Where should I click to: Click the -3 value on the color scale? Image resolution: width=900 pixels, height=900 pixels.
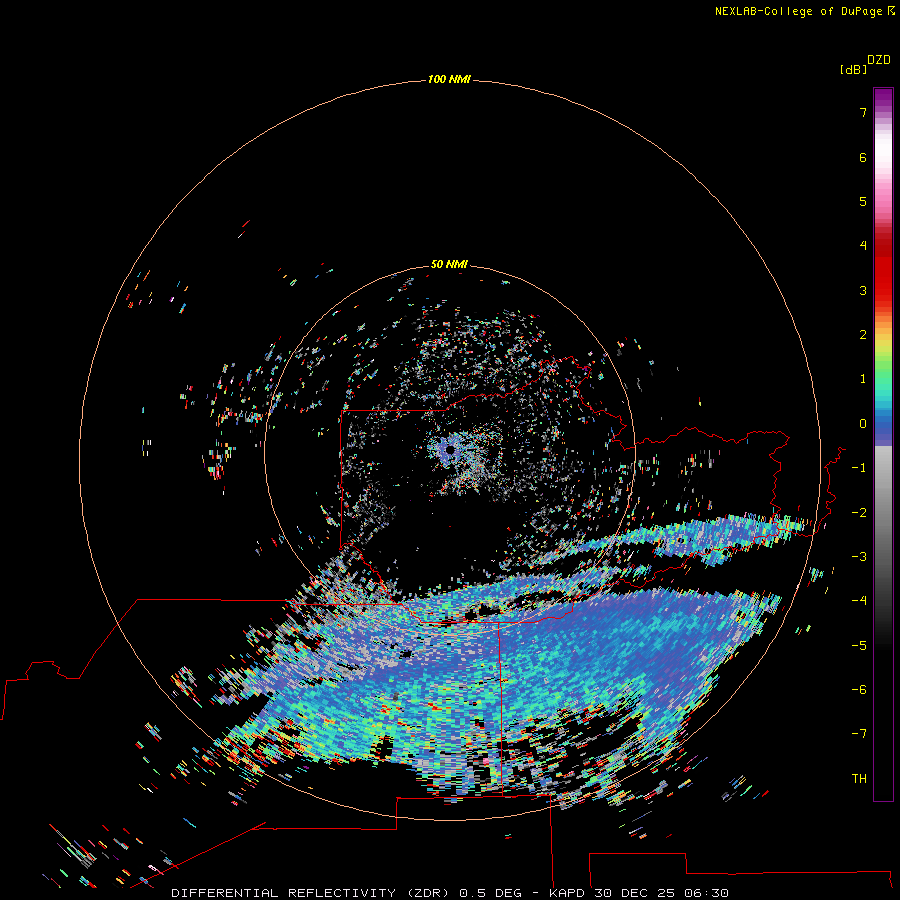coord(859,557)
